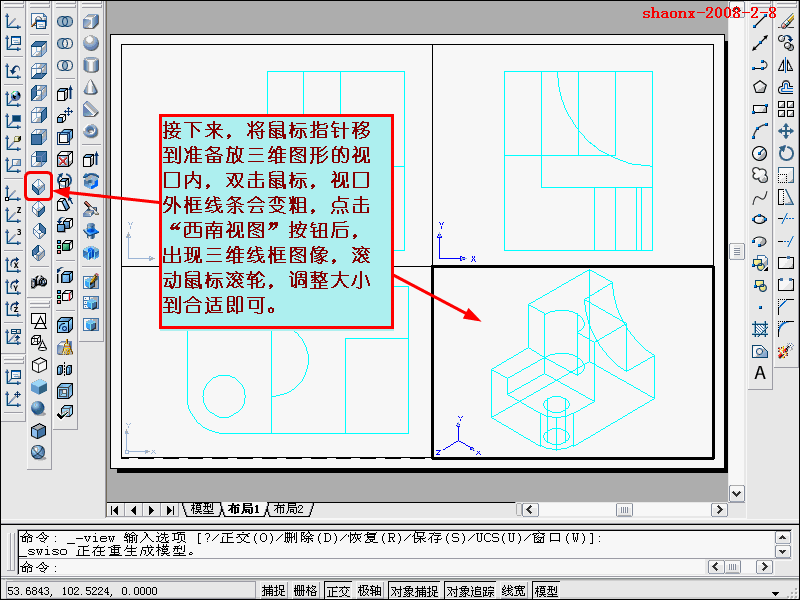Create a Cone solid
Image resolution: width=800 pixels, height=600 pixels.
pos(90,87)
